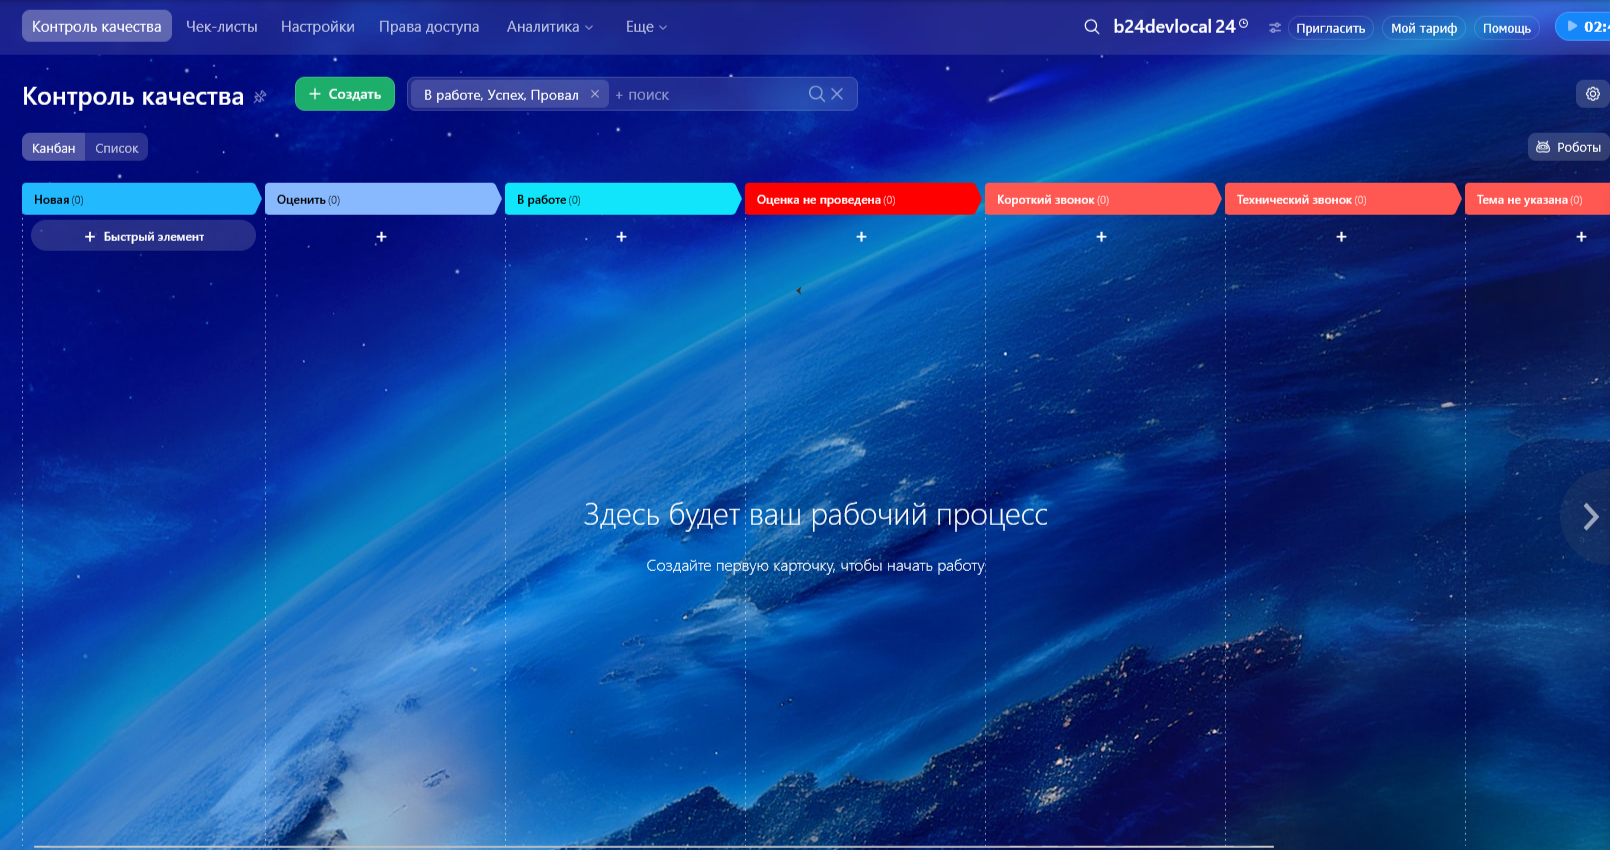Image resolution: width=1610 pixels, height=850 pixels.
Task: Click the clock icon next to b24devlocal 24
Action: [1244, 23]
